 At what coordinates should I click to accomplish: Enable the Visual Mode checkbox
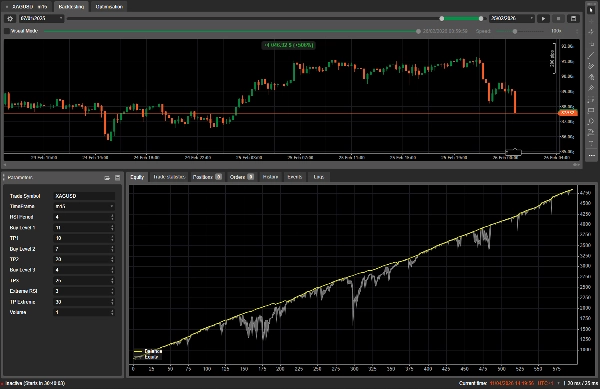(7, 31)
